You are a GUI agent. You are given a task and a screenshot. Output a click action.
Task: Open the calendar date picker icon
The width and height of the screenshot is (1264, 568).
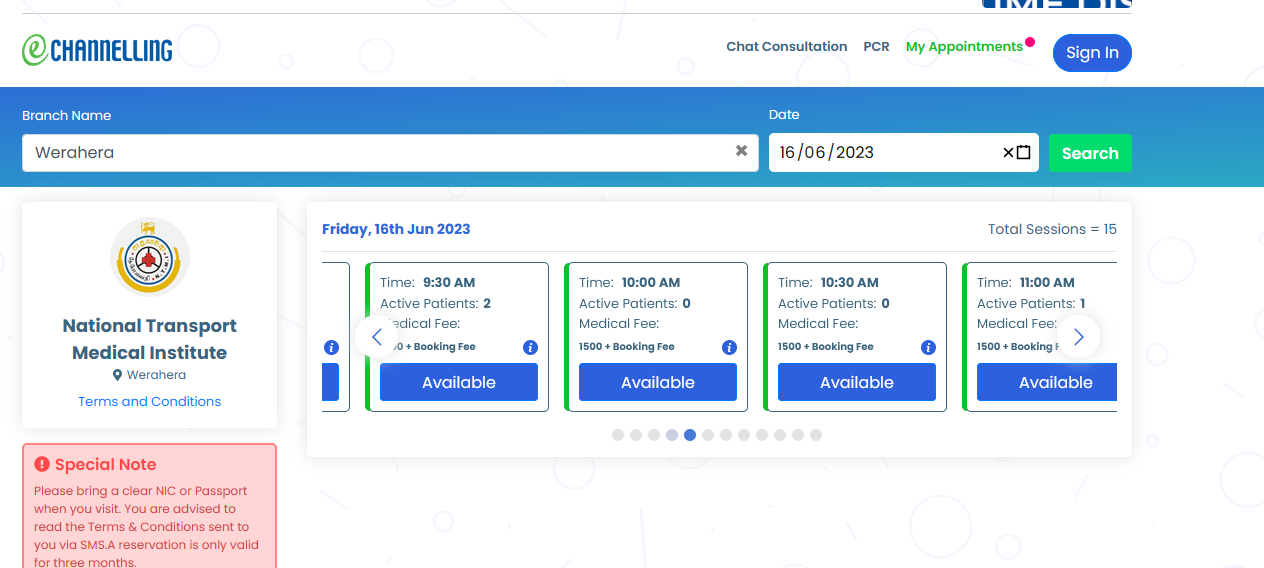tap(1023, 153)
